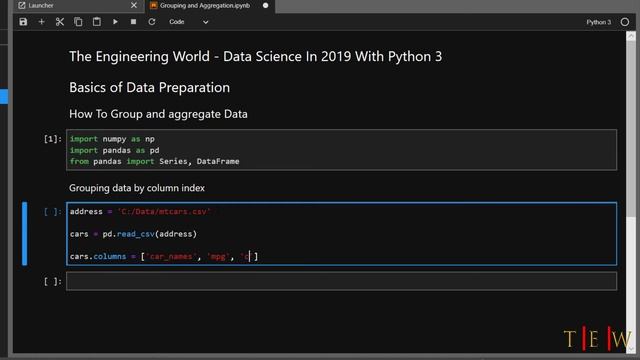The height and width of the screenshot is (360, 640).
Task: Click the Python 3 kernel name
Action: coord(598,22)
